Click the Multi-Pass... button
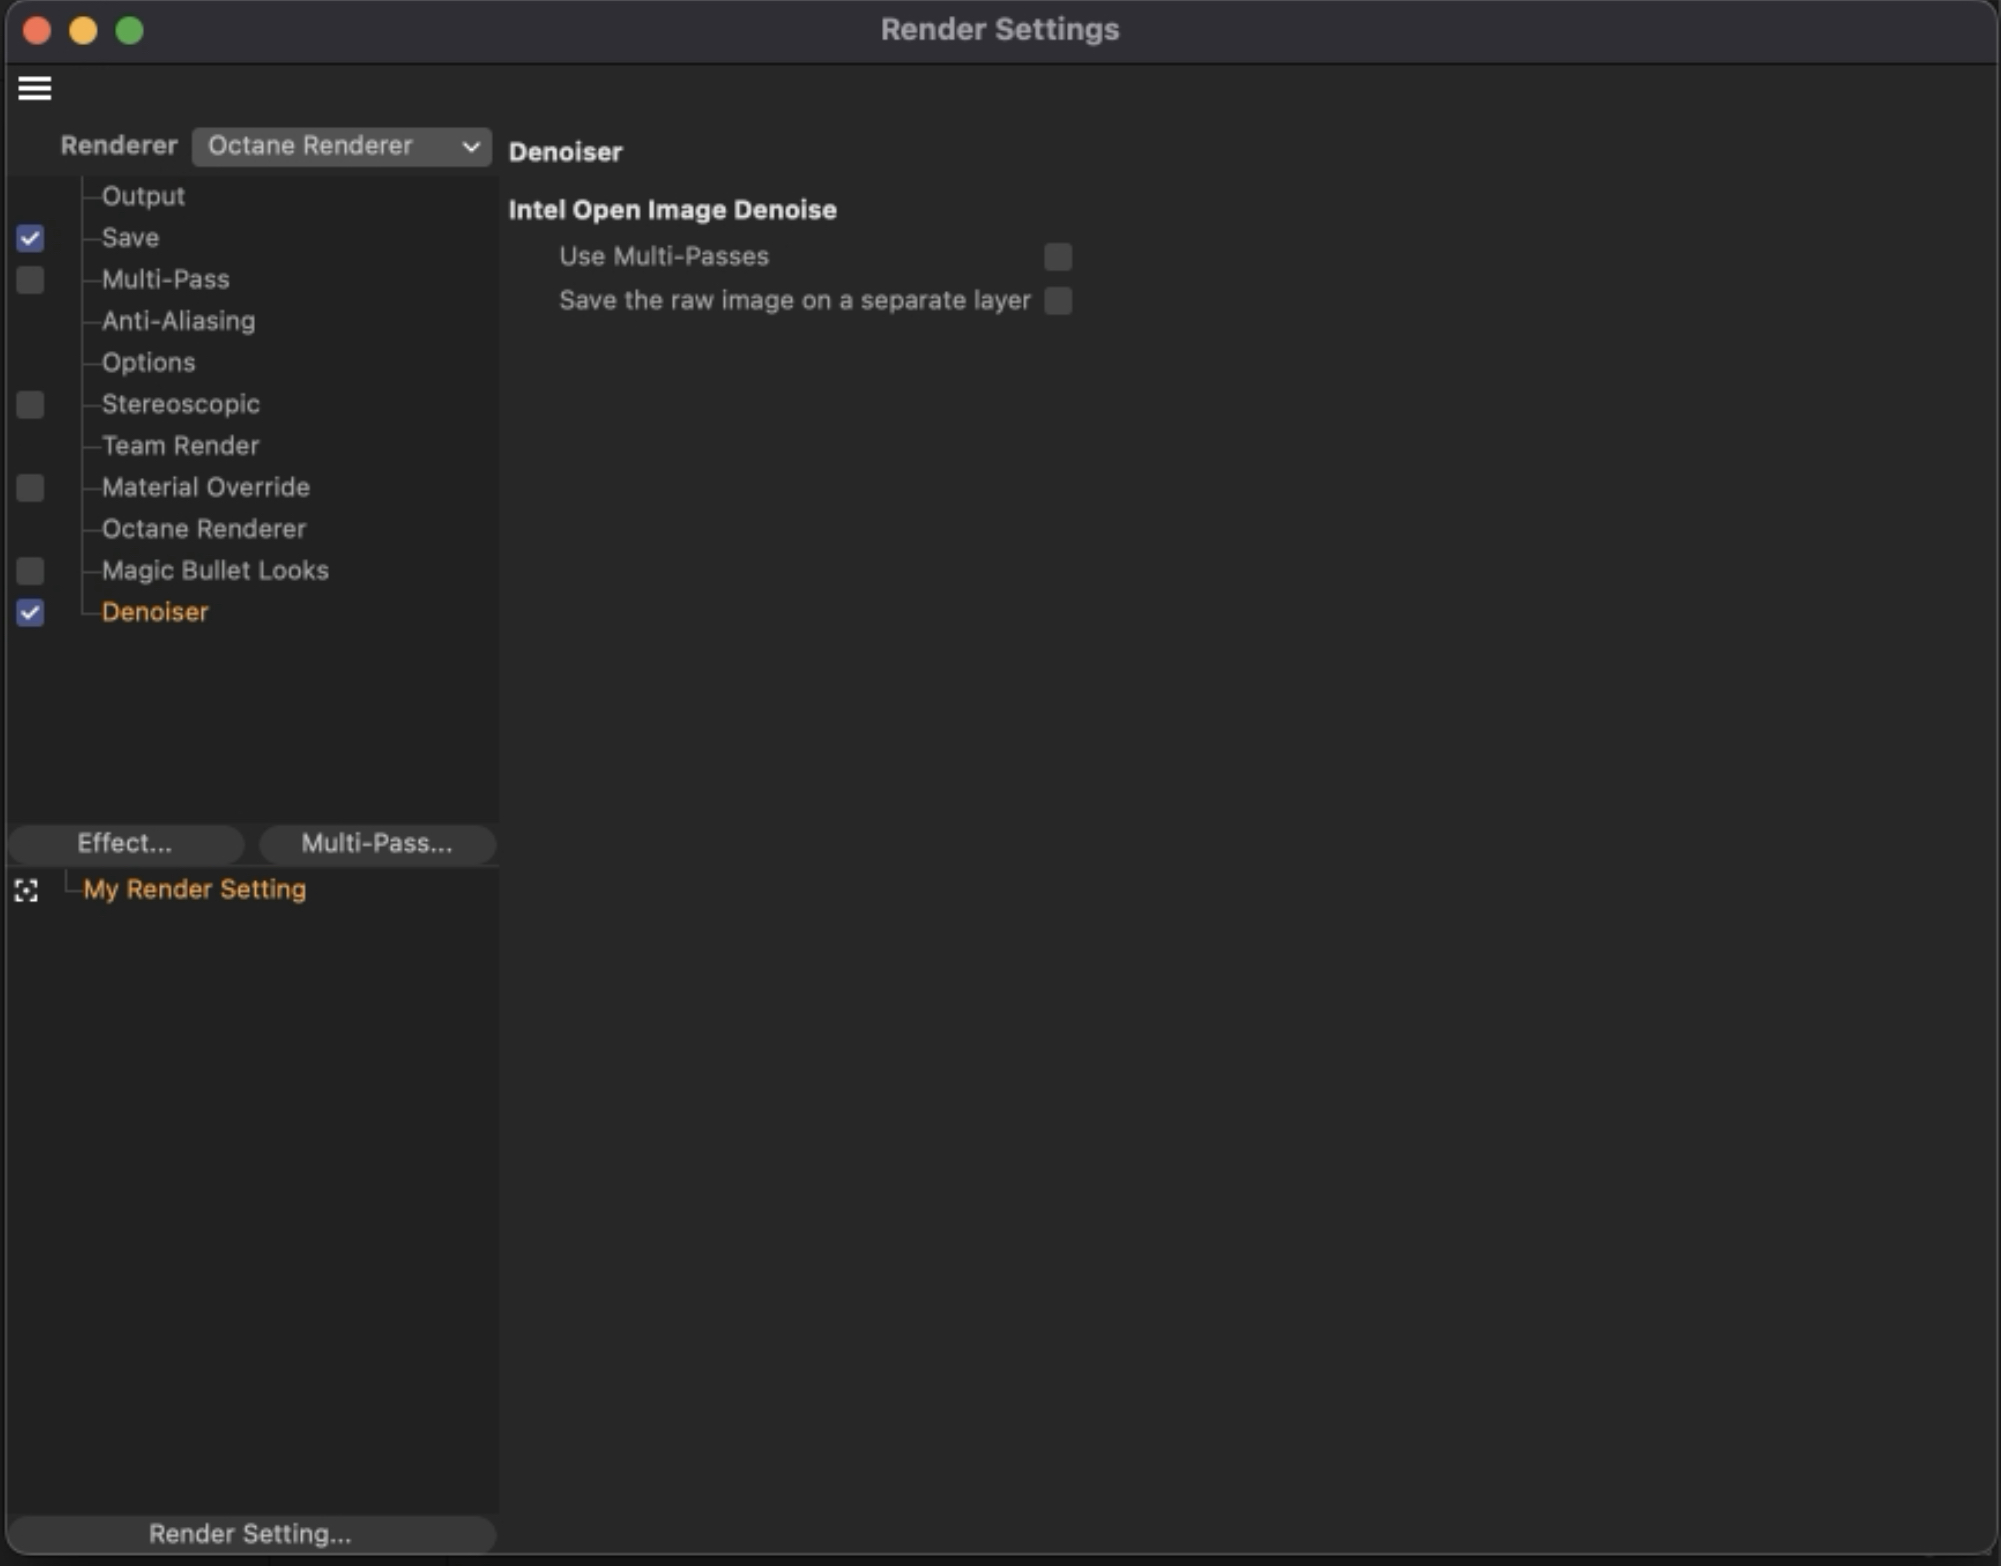 [x=376, y=843]
